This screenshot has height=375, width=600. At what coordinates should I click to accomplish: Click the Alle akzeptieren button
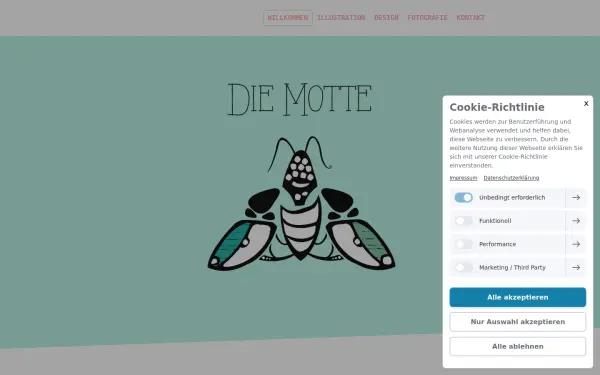tap(518, 297)
